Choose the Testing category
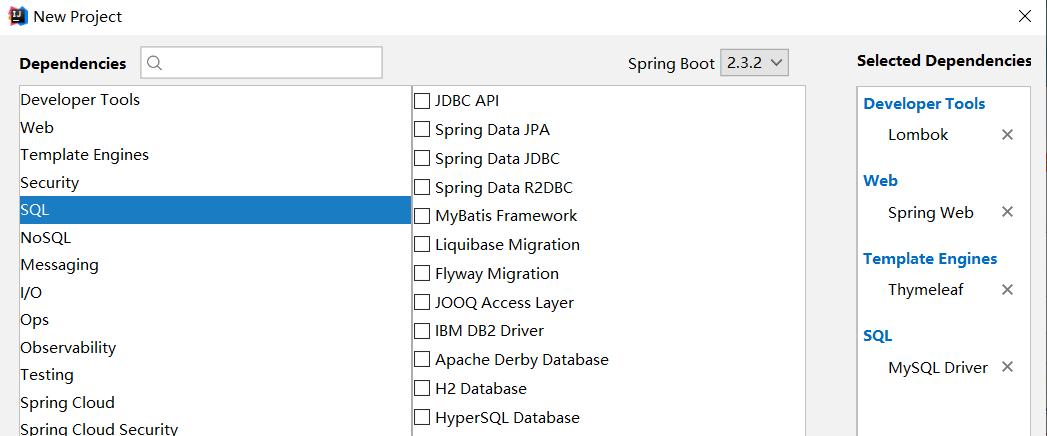Screen dimensions: 1047x436 [x=216, y=375]
